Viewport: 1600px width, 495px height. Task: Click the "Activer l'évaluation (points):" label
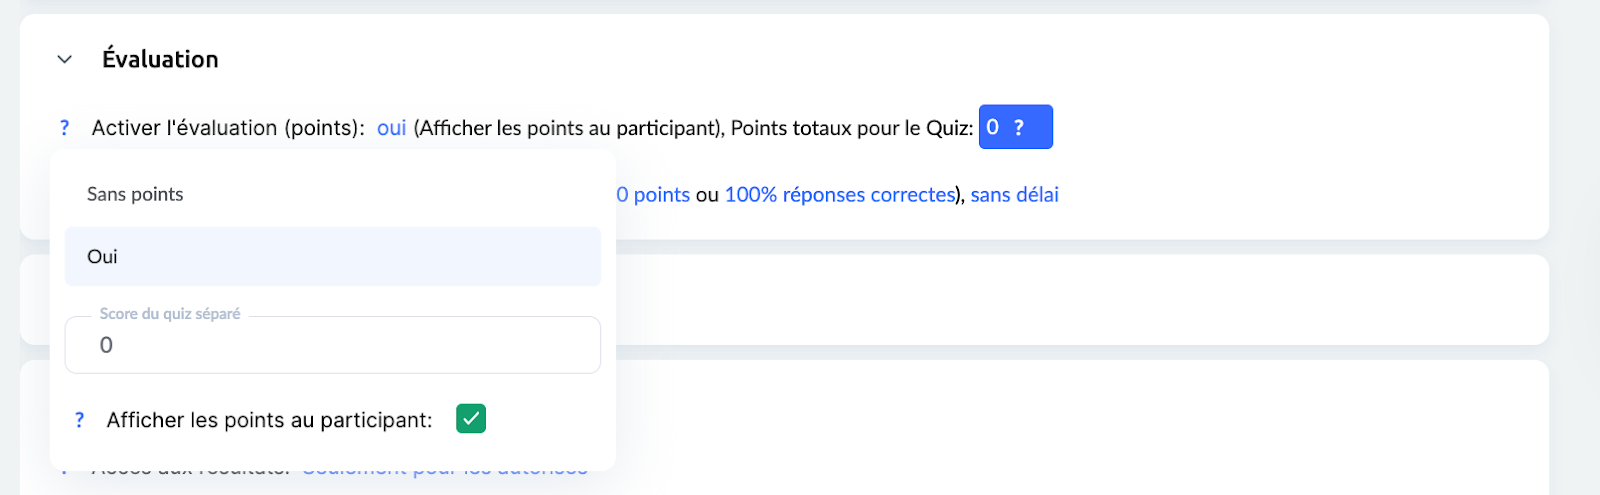point(228,128)
